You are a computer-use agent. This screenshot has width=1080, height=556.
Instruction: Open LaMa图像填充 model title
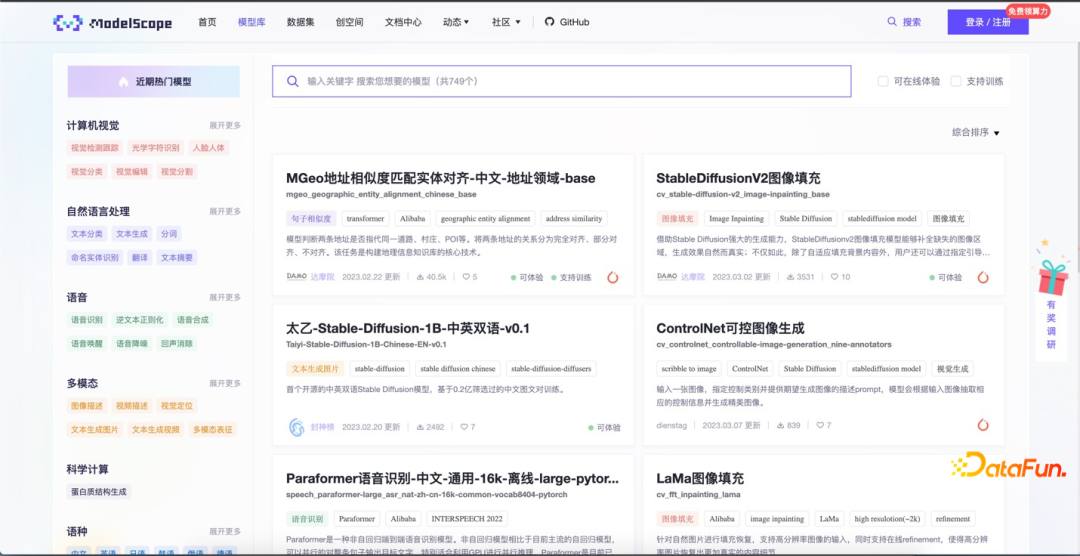(x=700, y=479)
